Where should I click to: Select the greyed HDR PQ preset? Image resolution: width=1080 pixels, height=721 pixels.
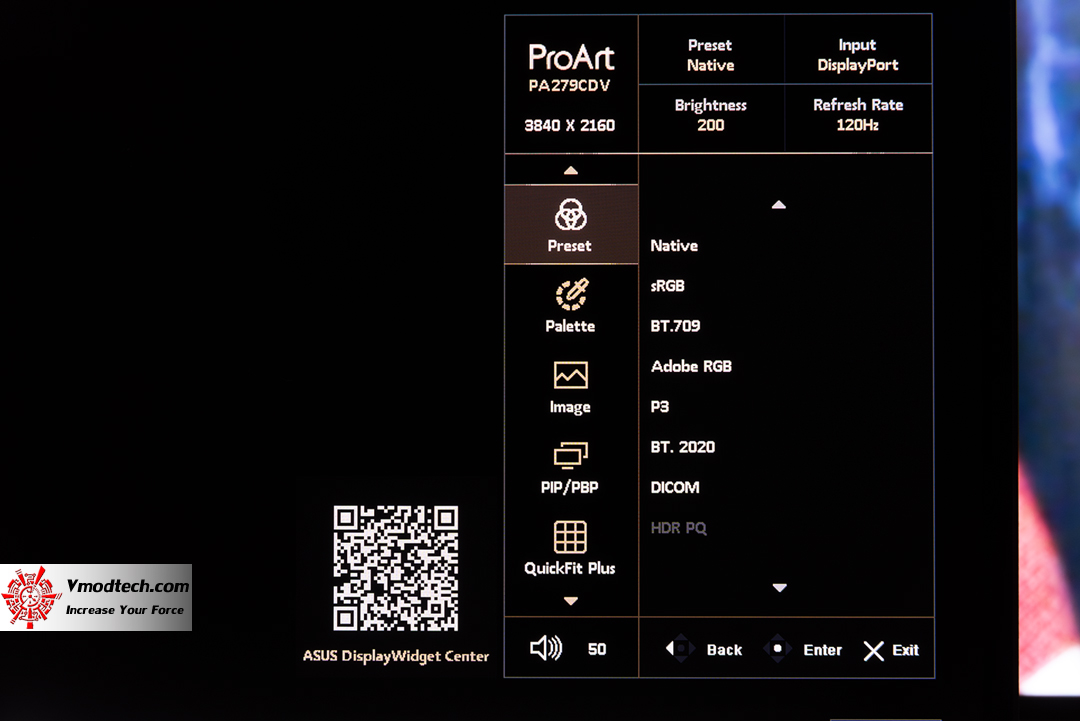678,528
